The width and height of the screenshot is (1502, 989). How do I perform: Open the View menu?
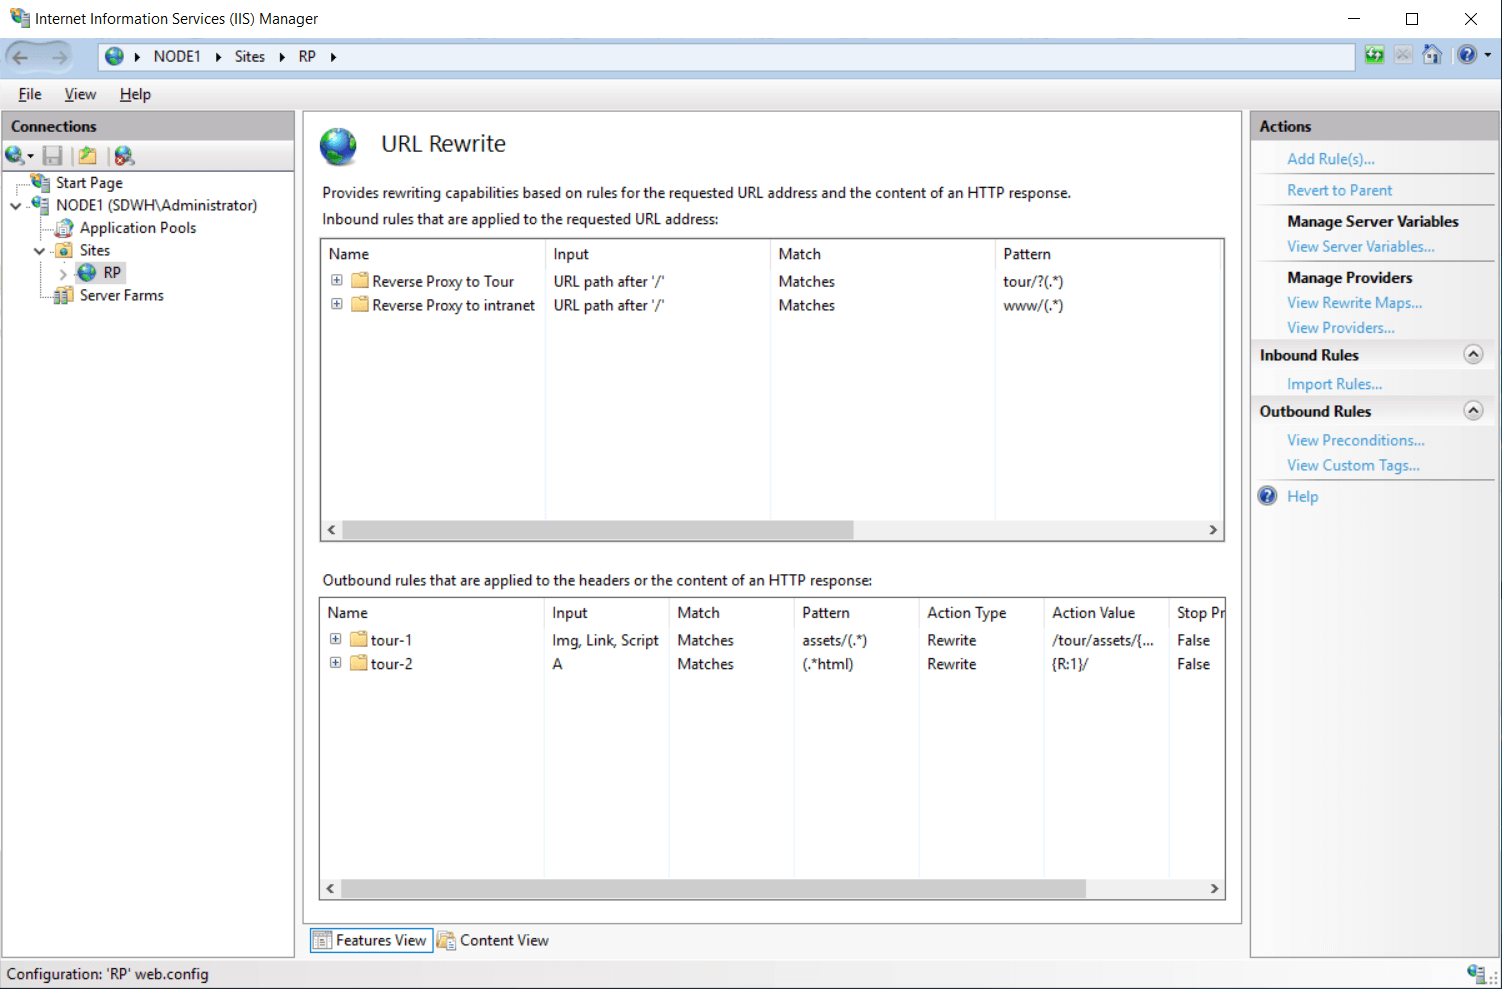click(x=80, y=93)
